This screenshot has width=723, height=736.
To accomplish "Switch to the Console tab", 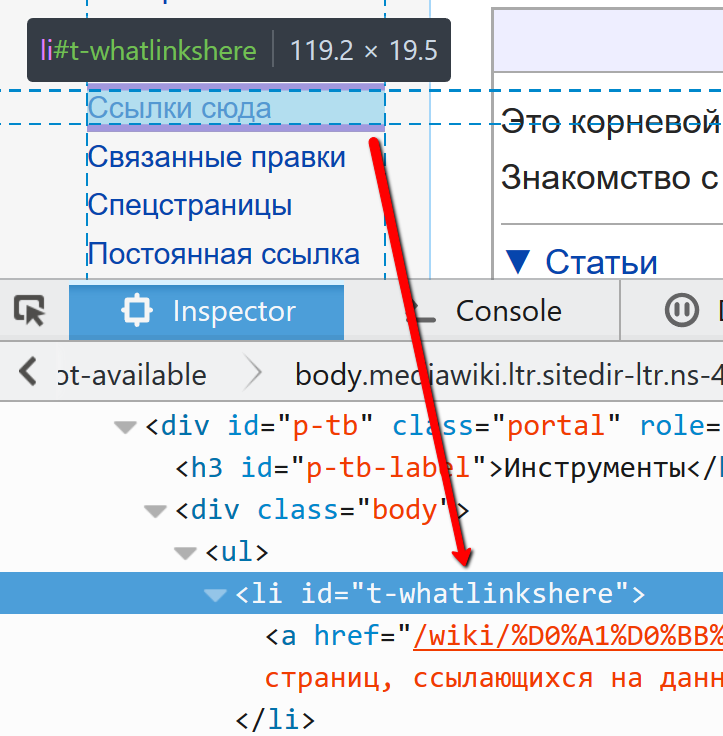I will tap(484, 311).
